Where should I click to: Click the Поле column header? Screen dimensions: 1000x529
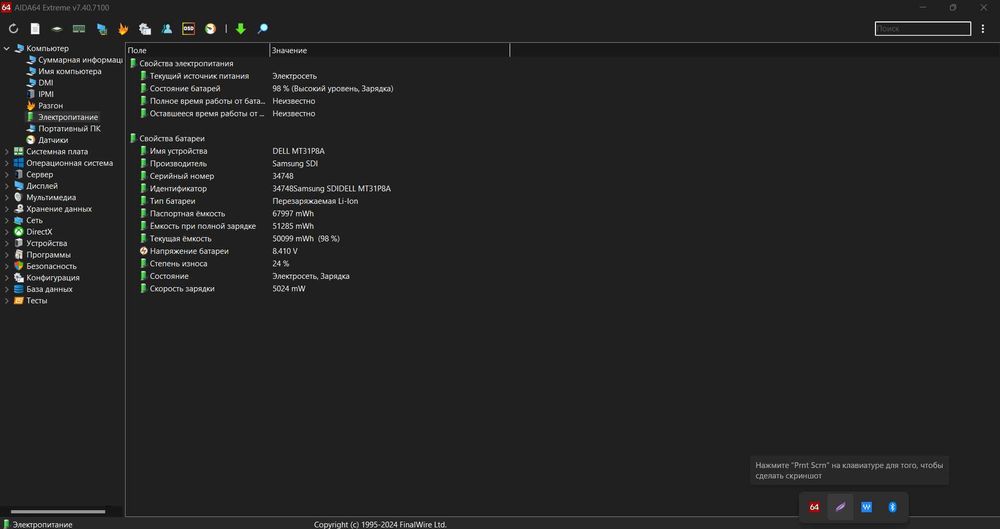coord(198,50)
